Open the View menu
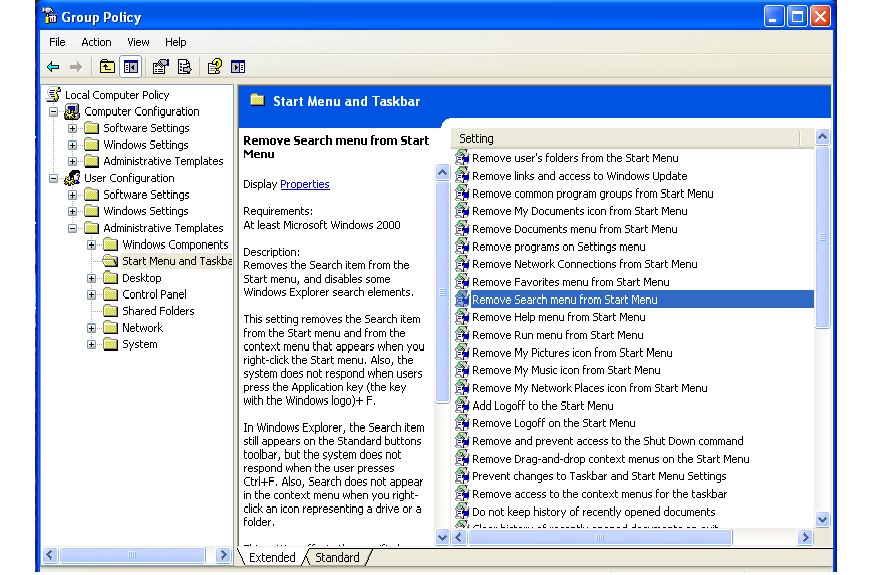 138,42
